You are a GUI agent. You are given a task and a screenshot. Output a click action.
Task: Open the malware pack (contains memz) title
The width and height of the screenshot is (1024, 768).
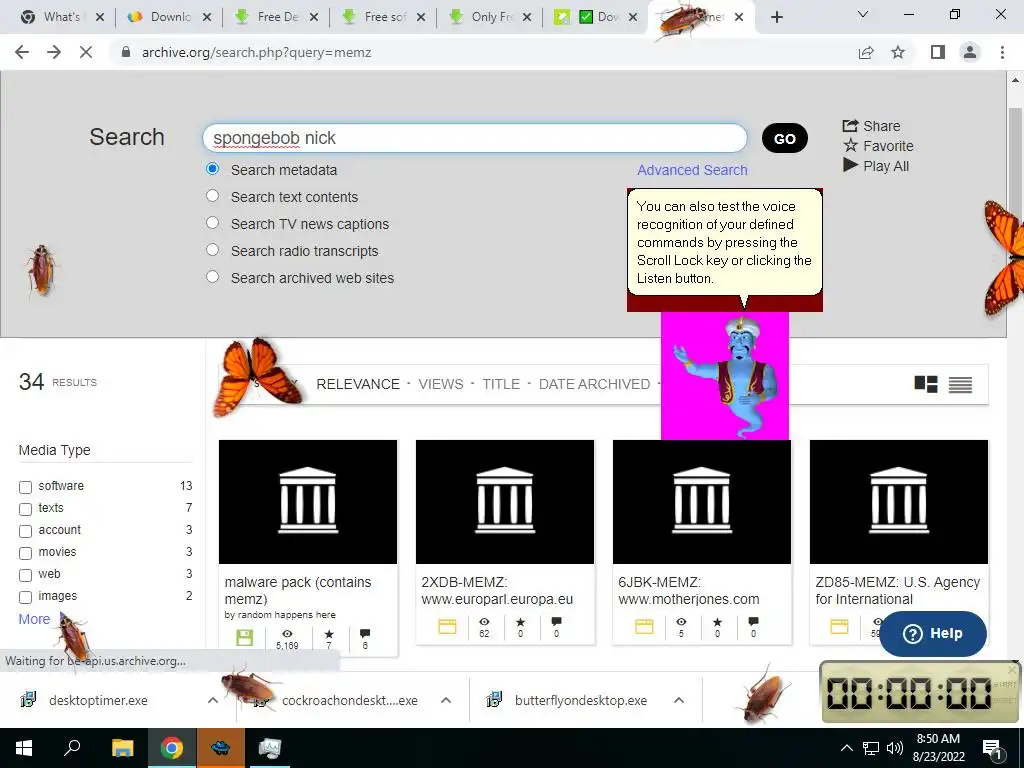(298, 590)
